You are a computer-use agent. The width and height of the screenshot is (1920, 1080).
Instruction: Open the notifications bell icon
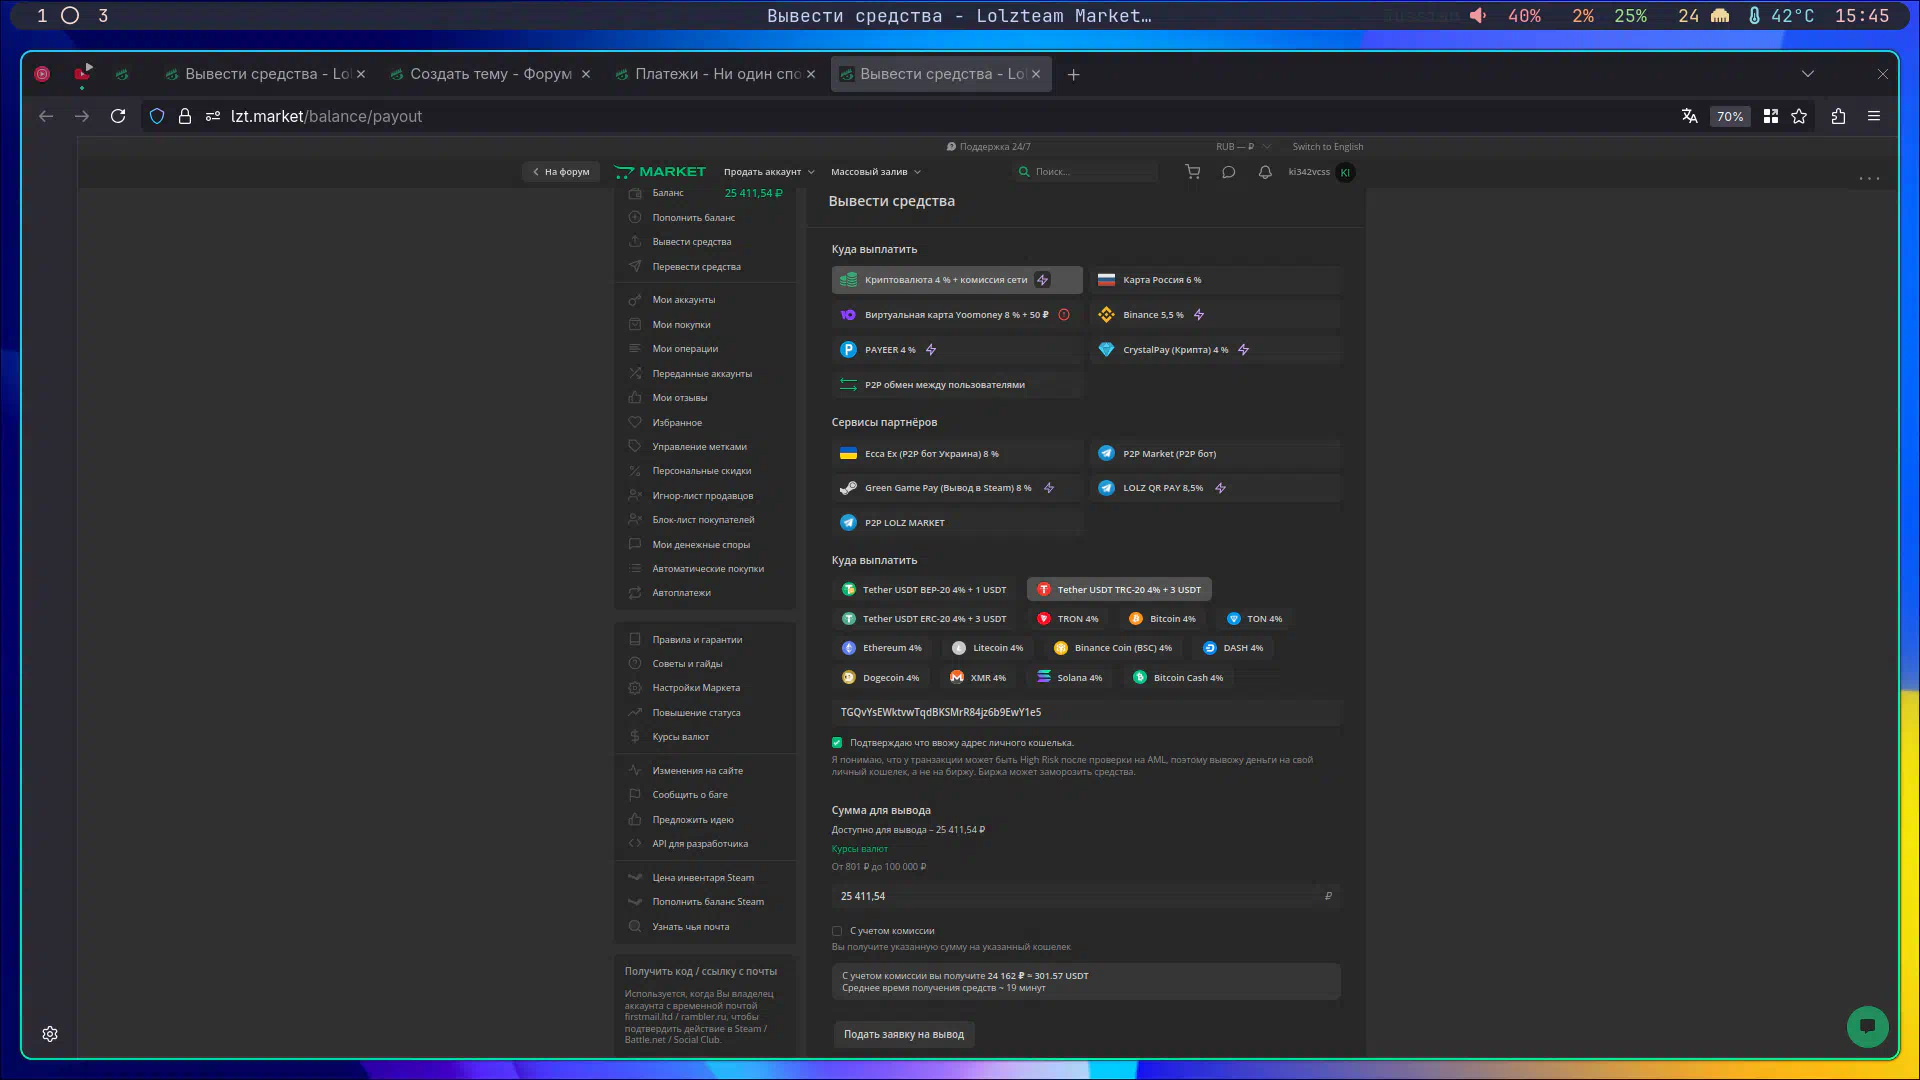click(1265, 172)
